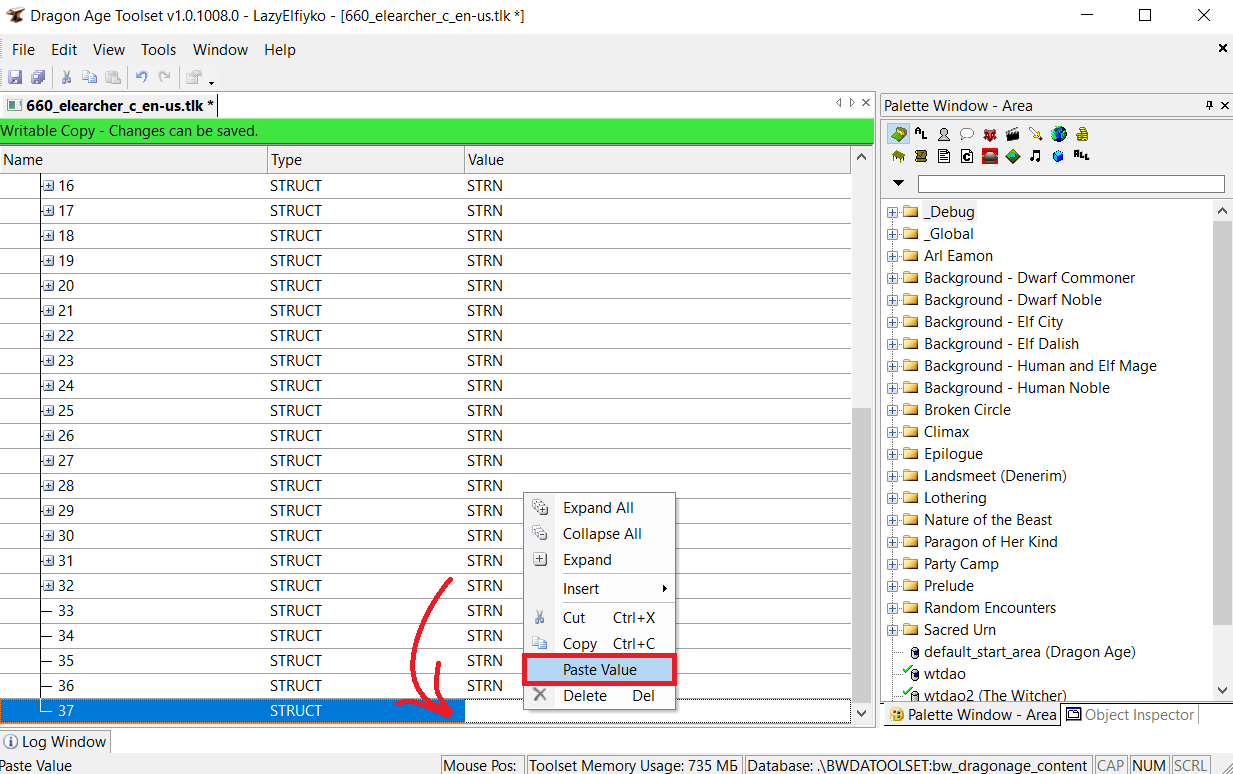Pin the Palette Window panel

click(1209, 105)
